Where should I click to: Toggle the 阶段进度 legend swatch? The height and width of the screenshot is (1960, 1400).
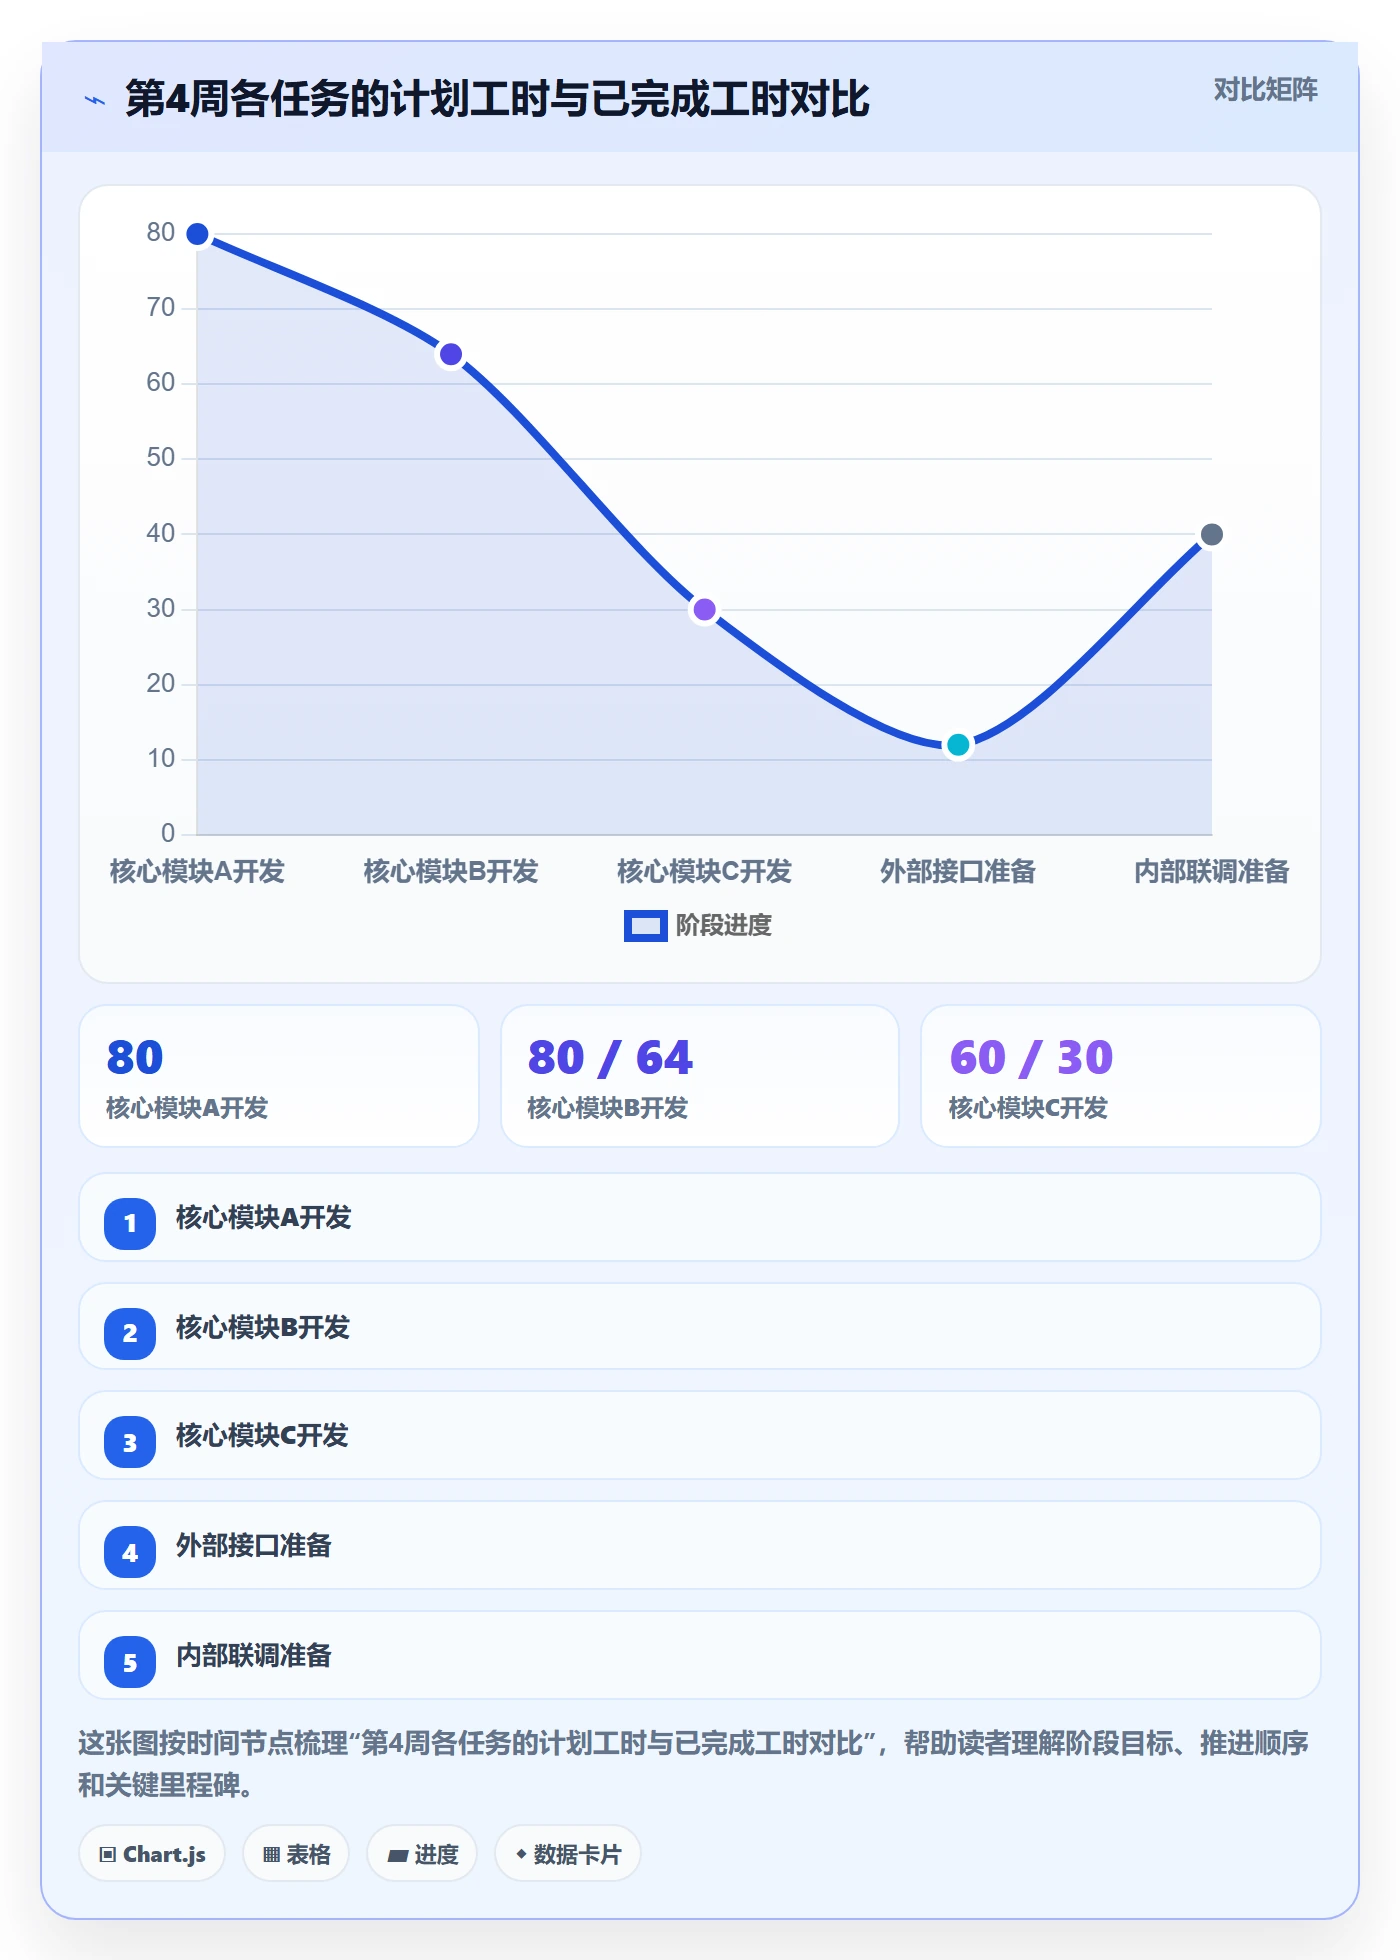pos(645,926)
